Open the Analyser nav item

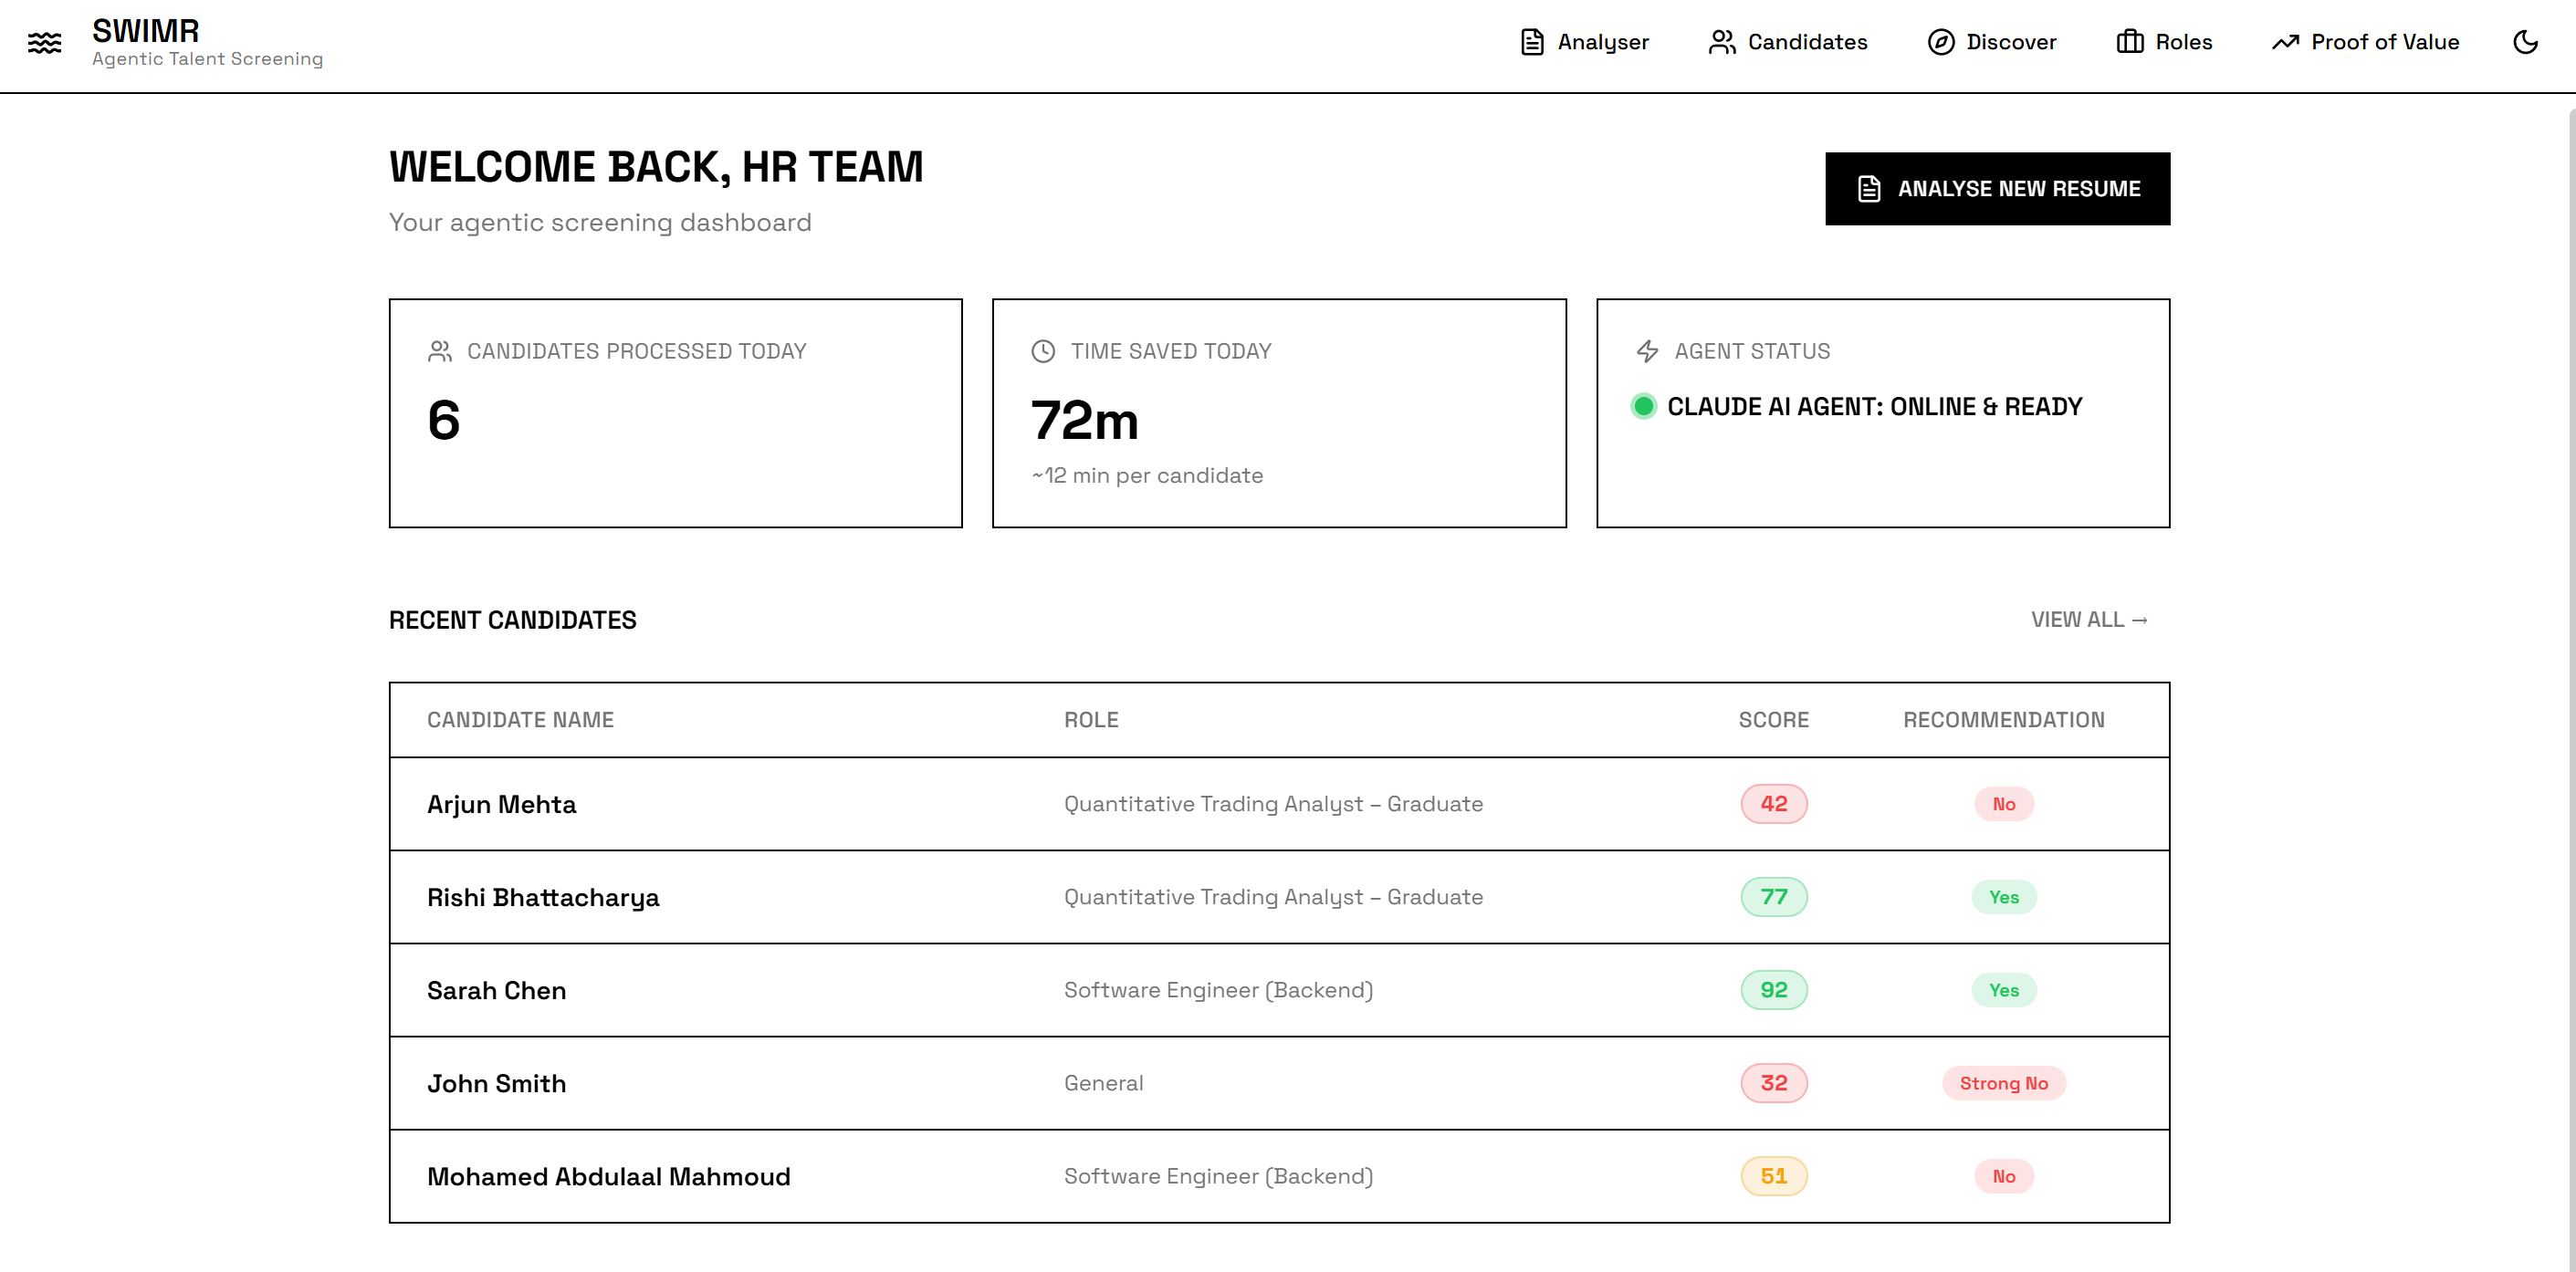click(x=1602, y=42)
